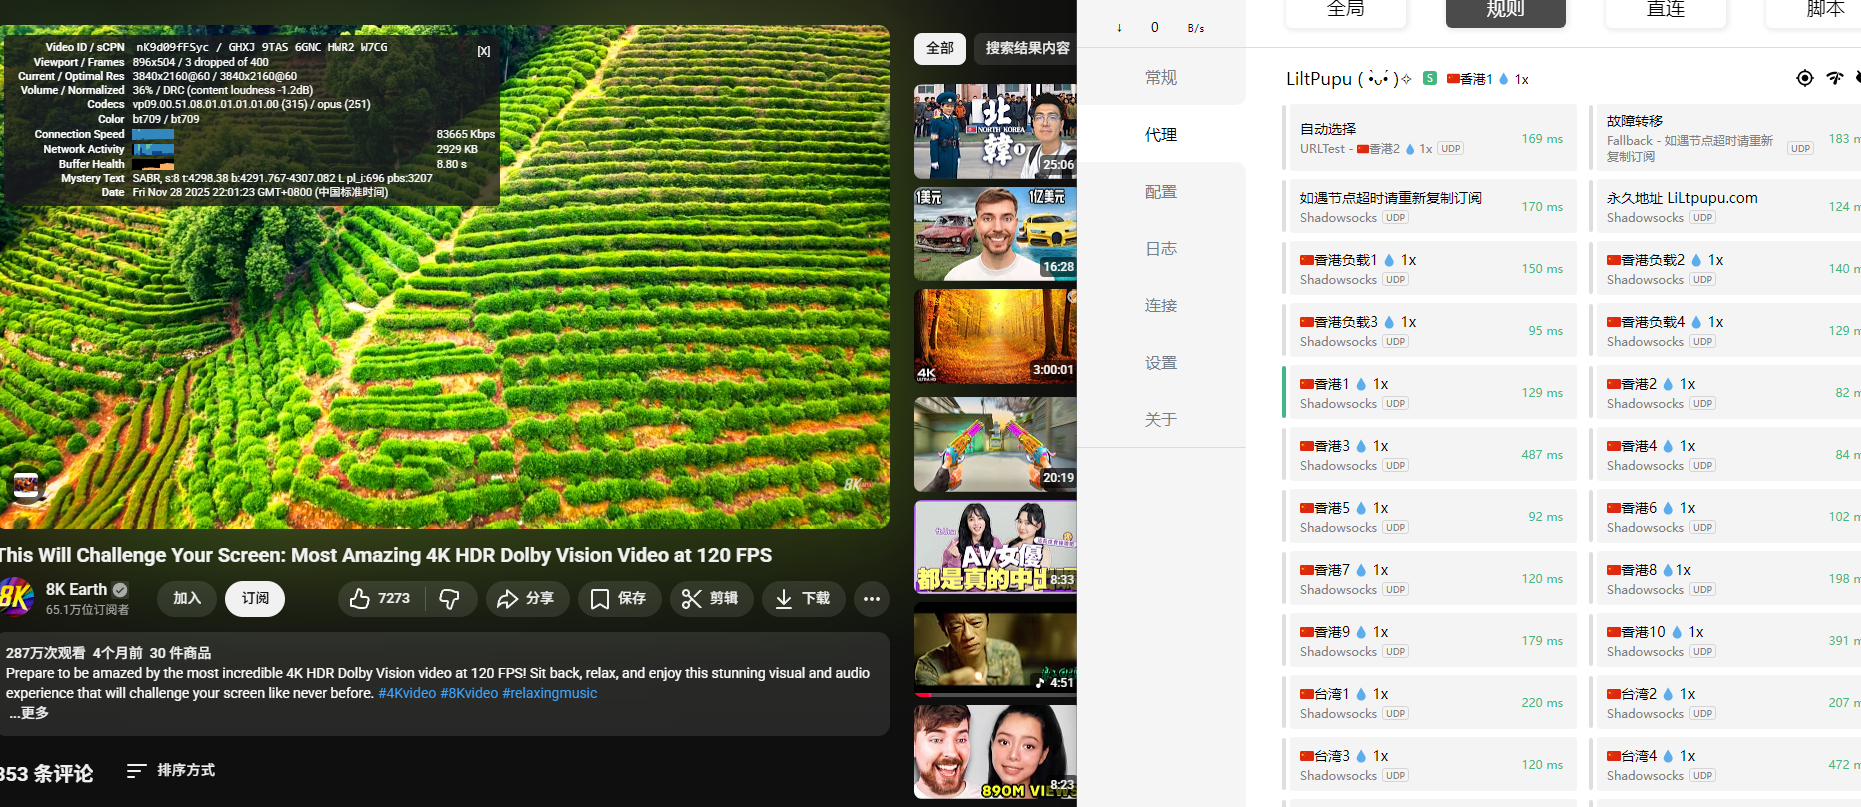The width and height of the screenshot is (1861, 807).
Task: Download the video with 下载 button
Action: coord(803,598)
